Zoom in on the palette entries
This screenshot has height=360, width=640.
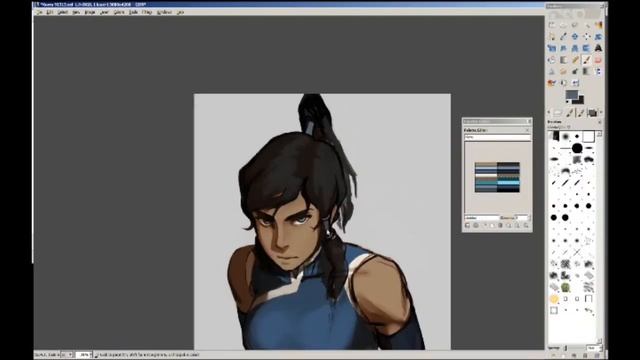[518, 225]
